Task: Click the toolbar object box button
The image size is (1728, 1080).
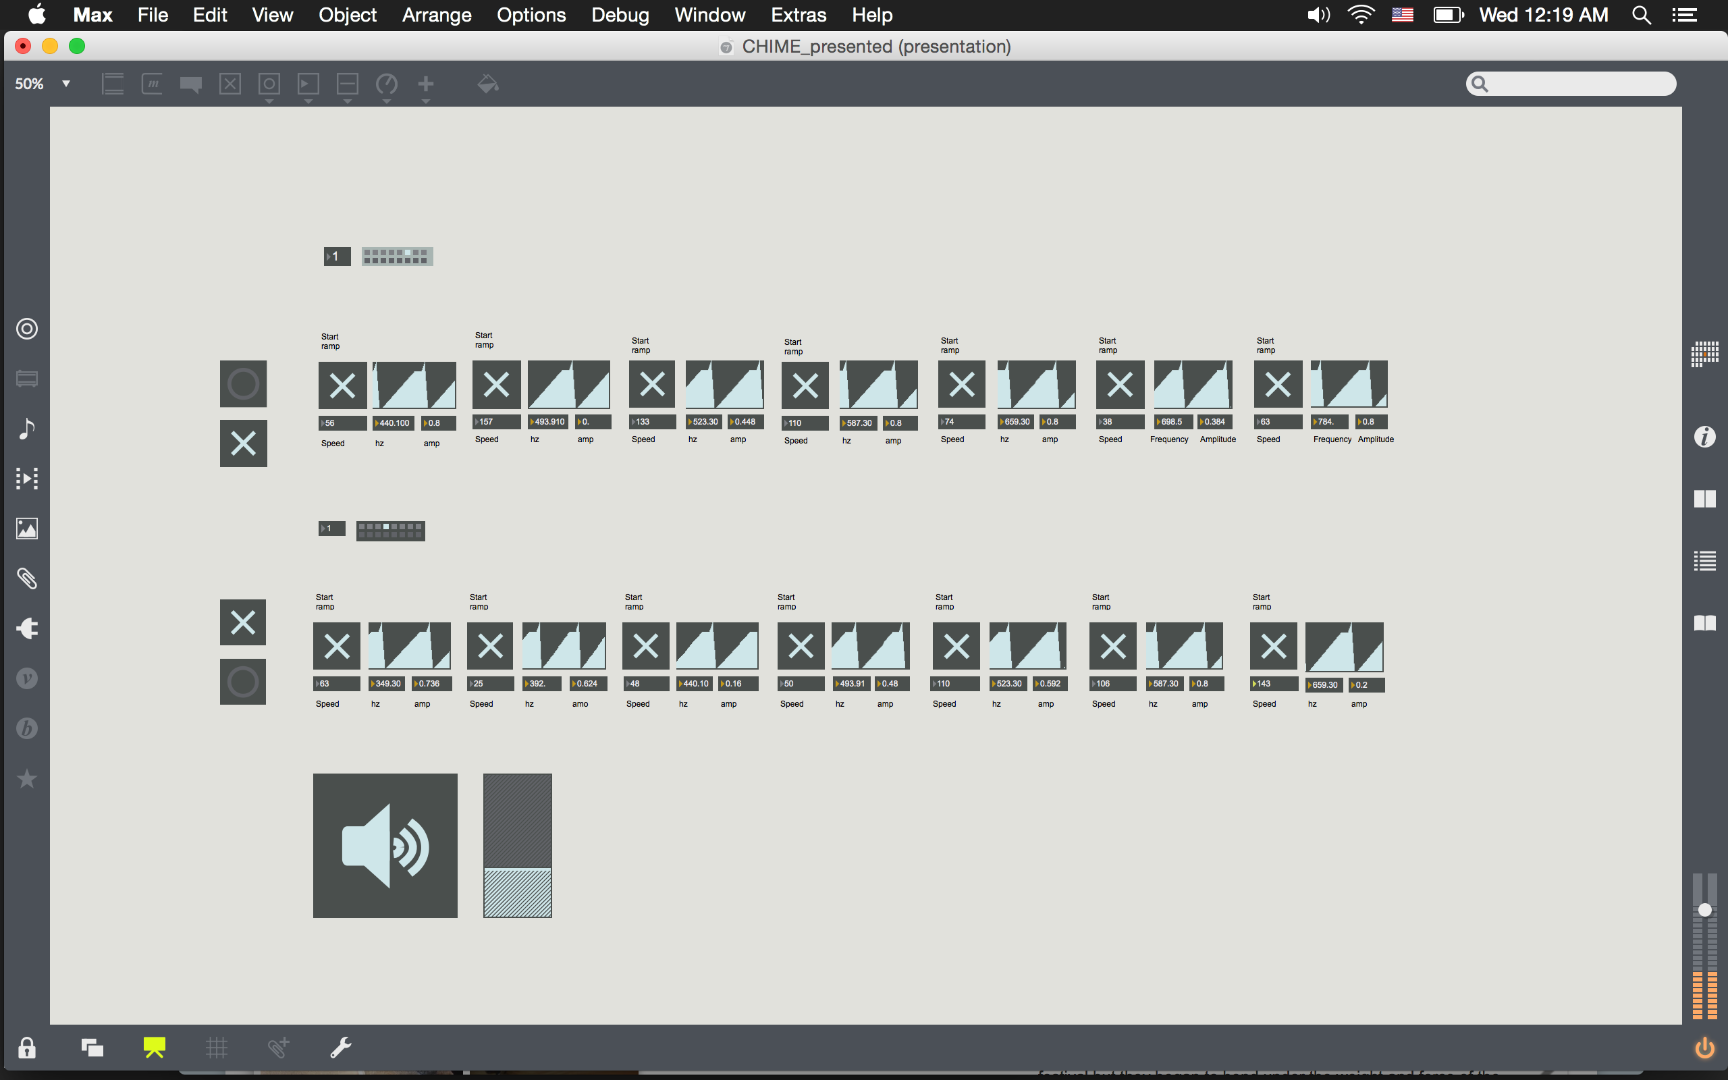Action: click(113, 84)
